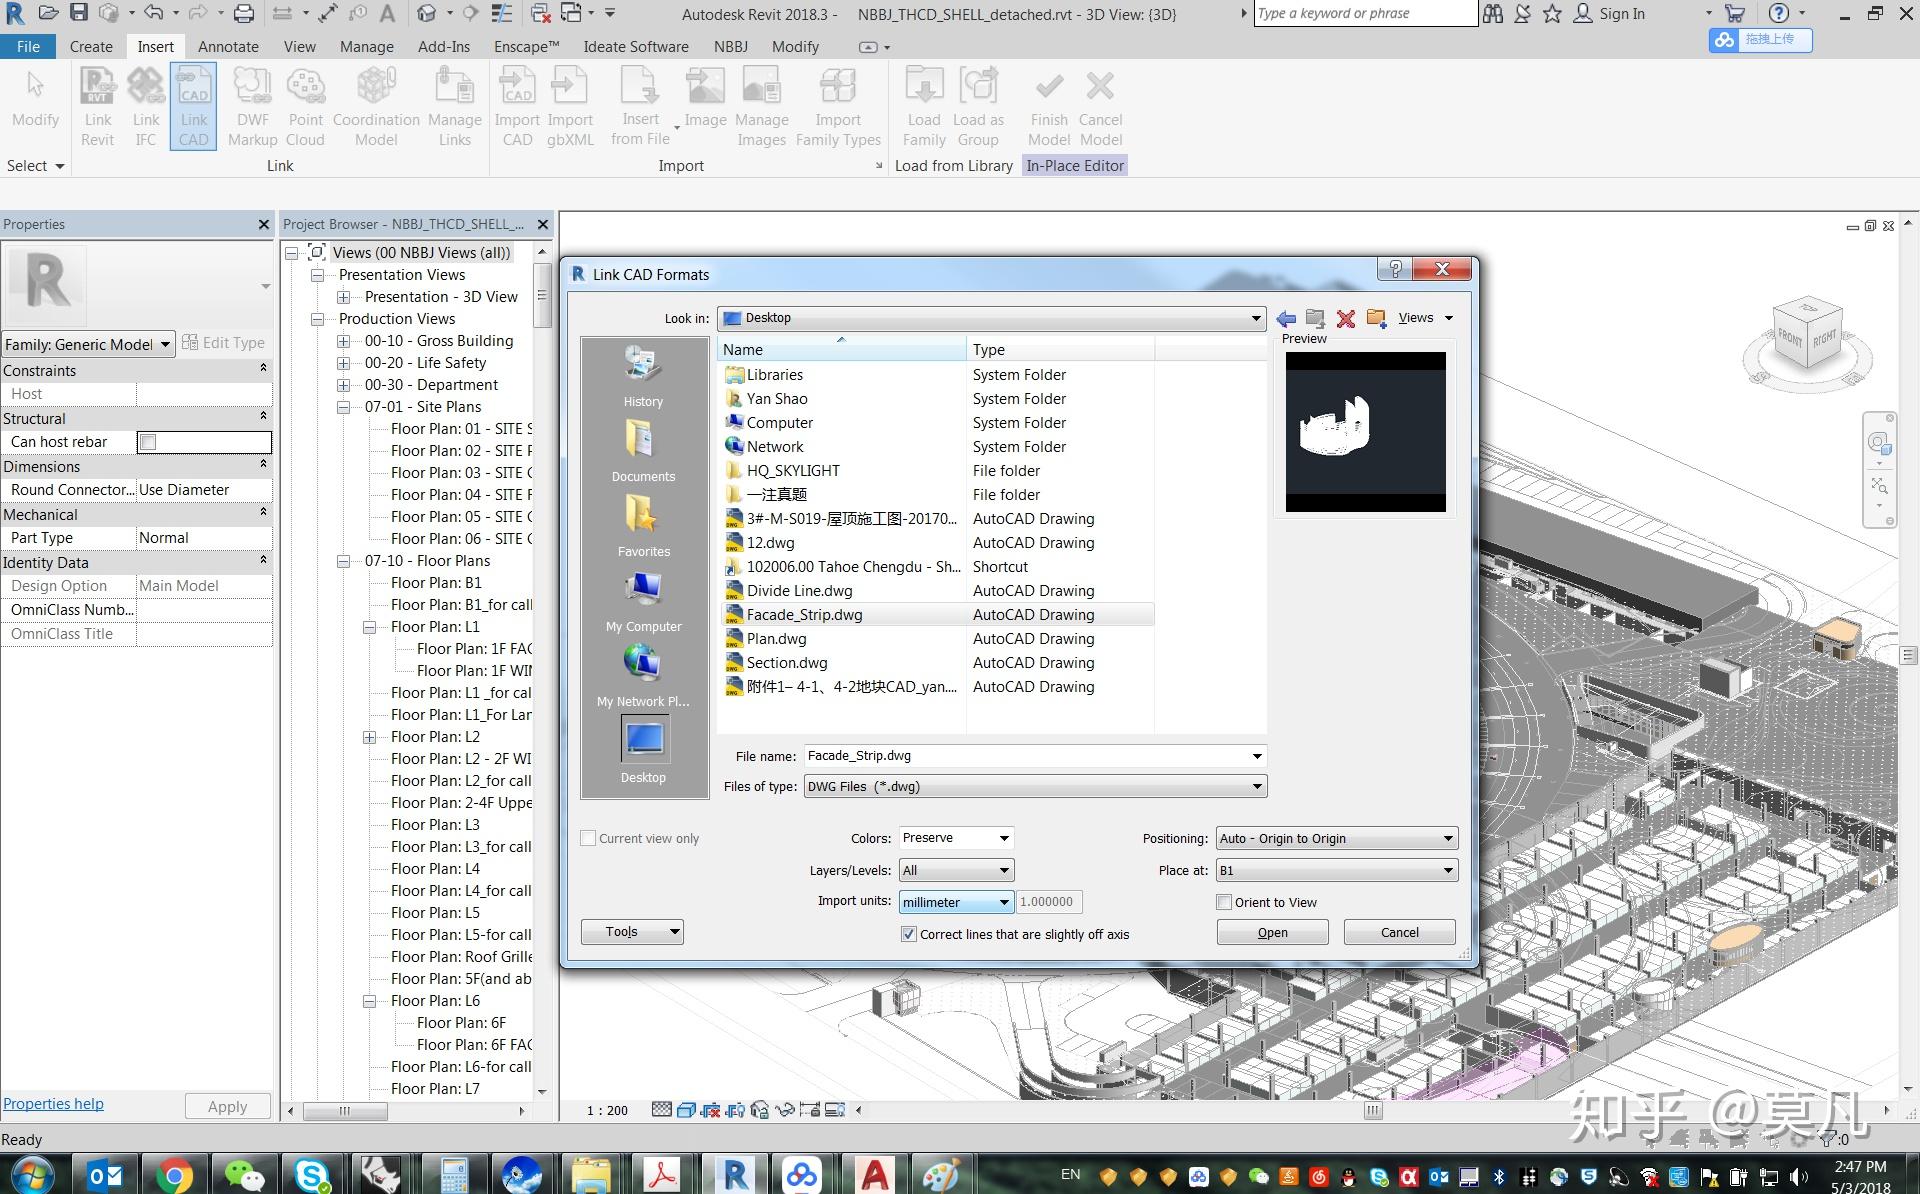Click the Cancel button in dialog
Screen dimensions: 1920x1194
1399,932
